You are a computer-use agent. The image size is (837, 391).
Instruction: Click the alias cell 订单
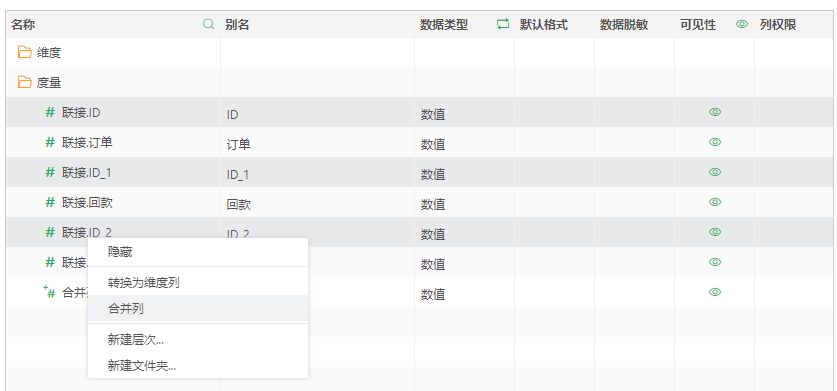tap(238, 145)
